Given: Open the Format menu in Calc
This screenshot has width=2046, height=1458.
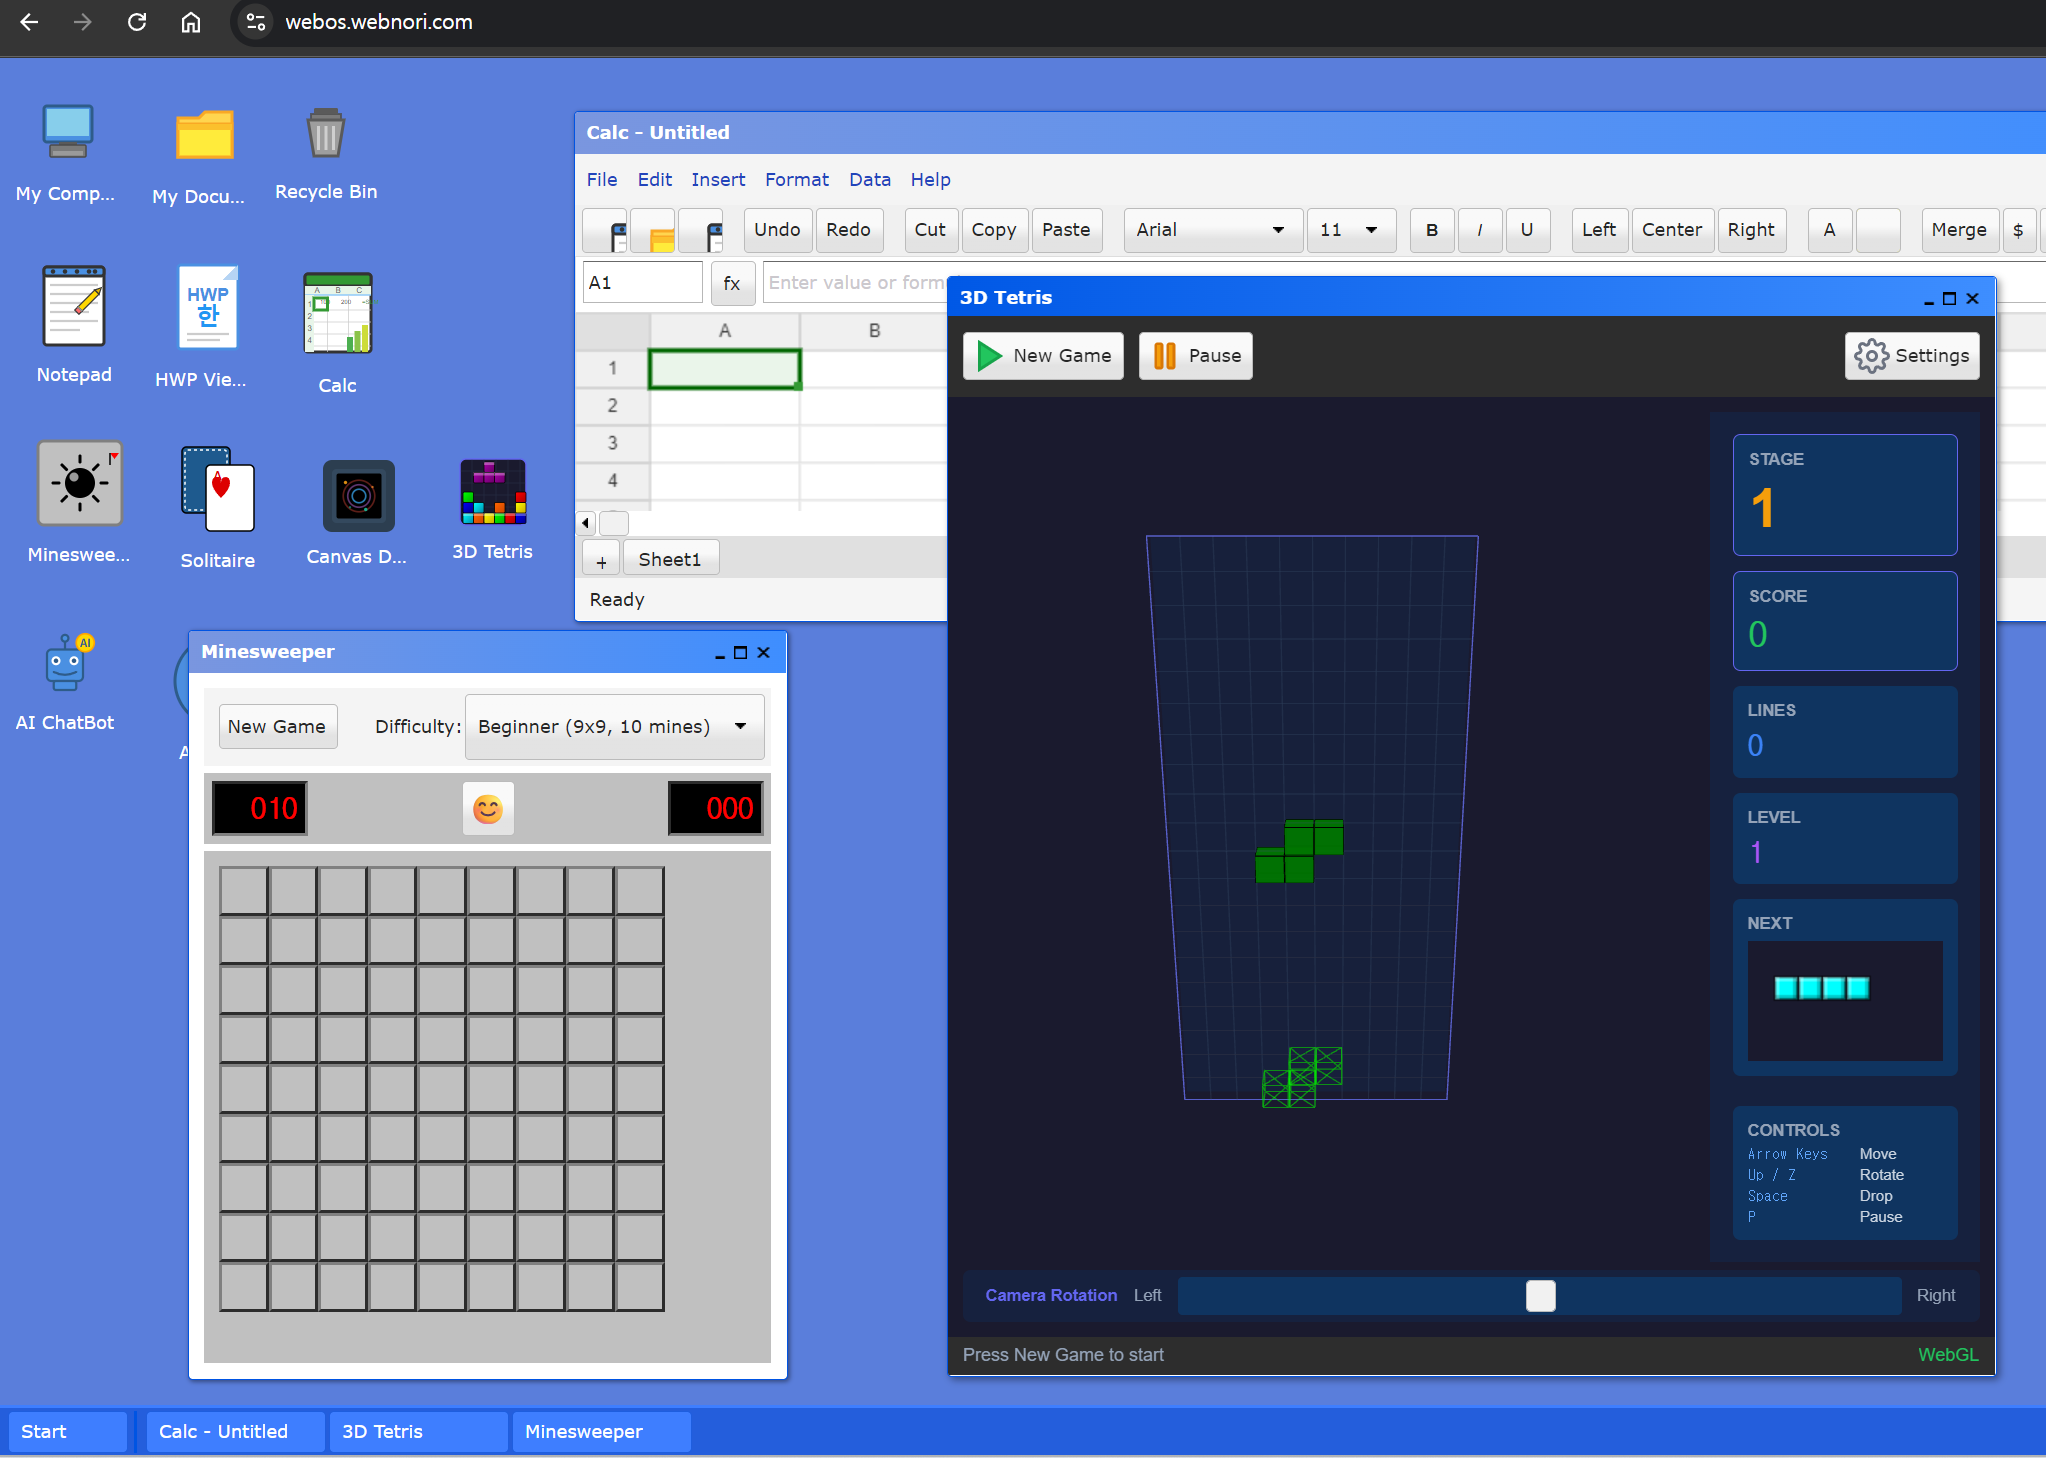Looking at the screenshot, I should tap(796, 180).
